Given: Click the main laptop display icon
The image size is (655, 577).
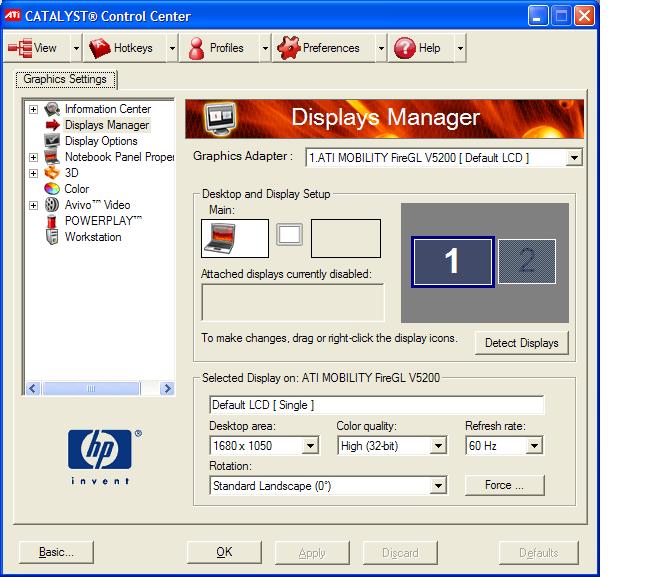Looking at the screenshot, I should click(x=235, y=239).
